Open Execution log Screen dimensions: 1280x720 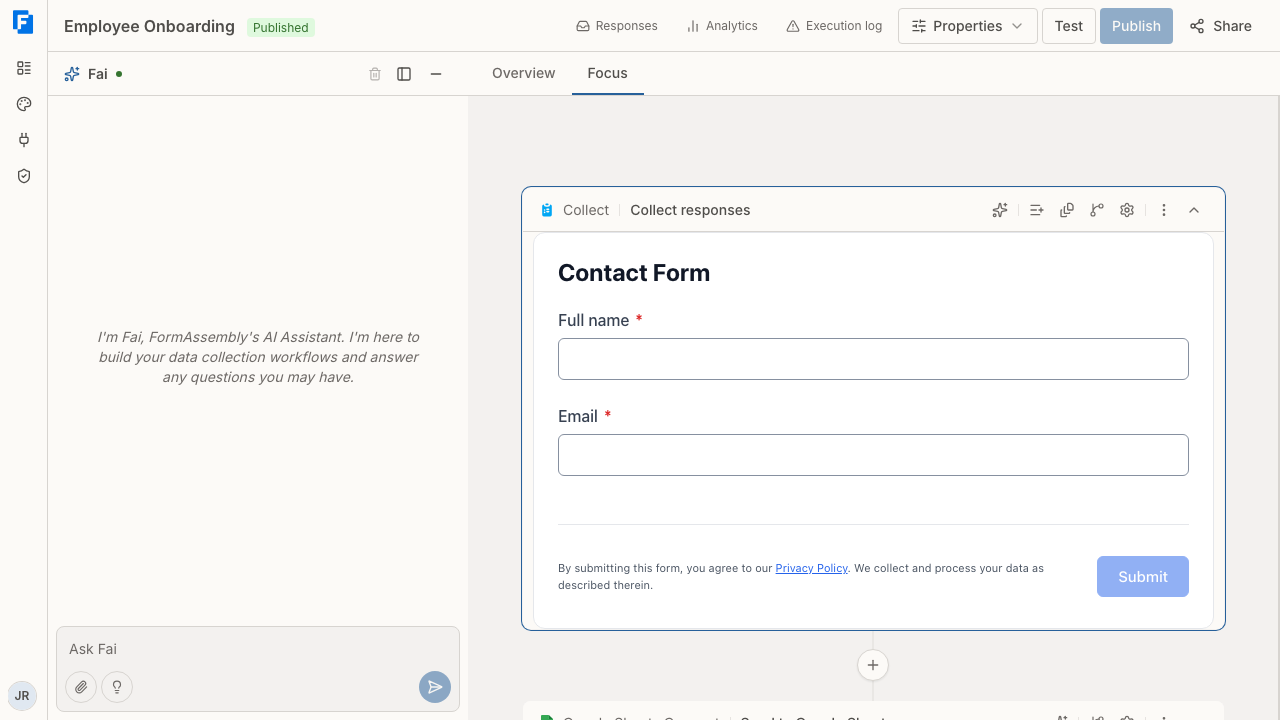[x=834, y=26]
